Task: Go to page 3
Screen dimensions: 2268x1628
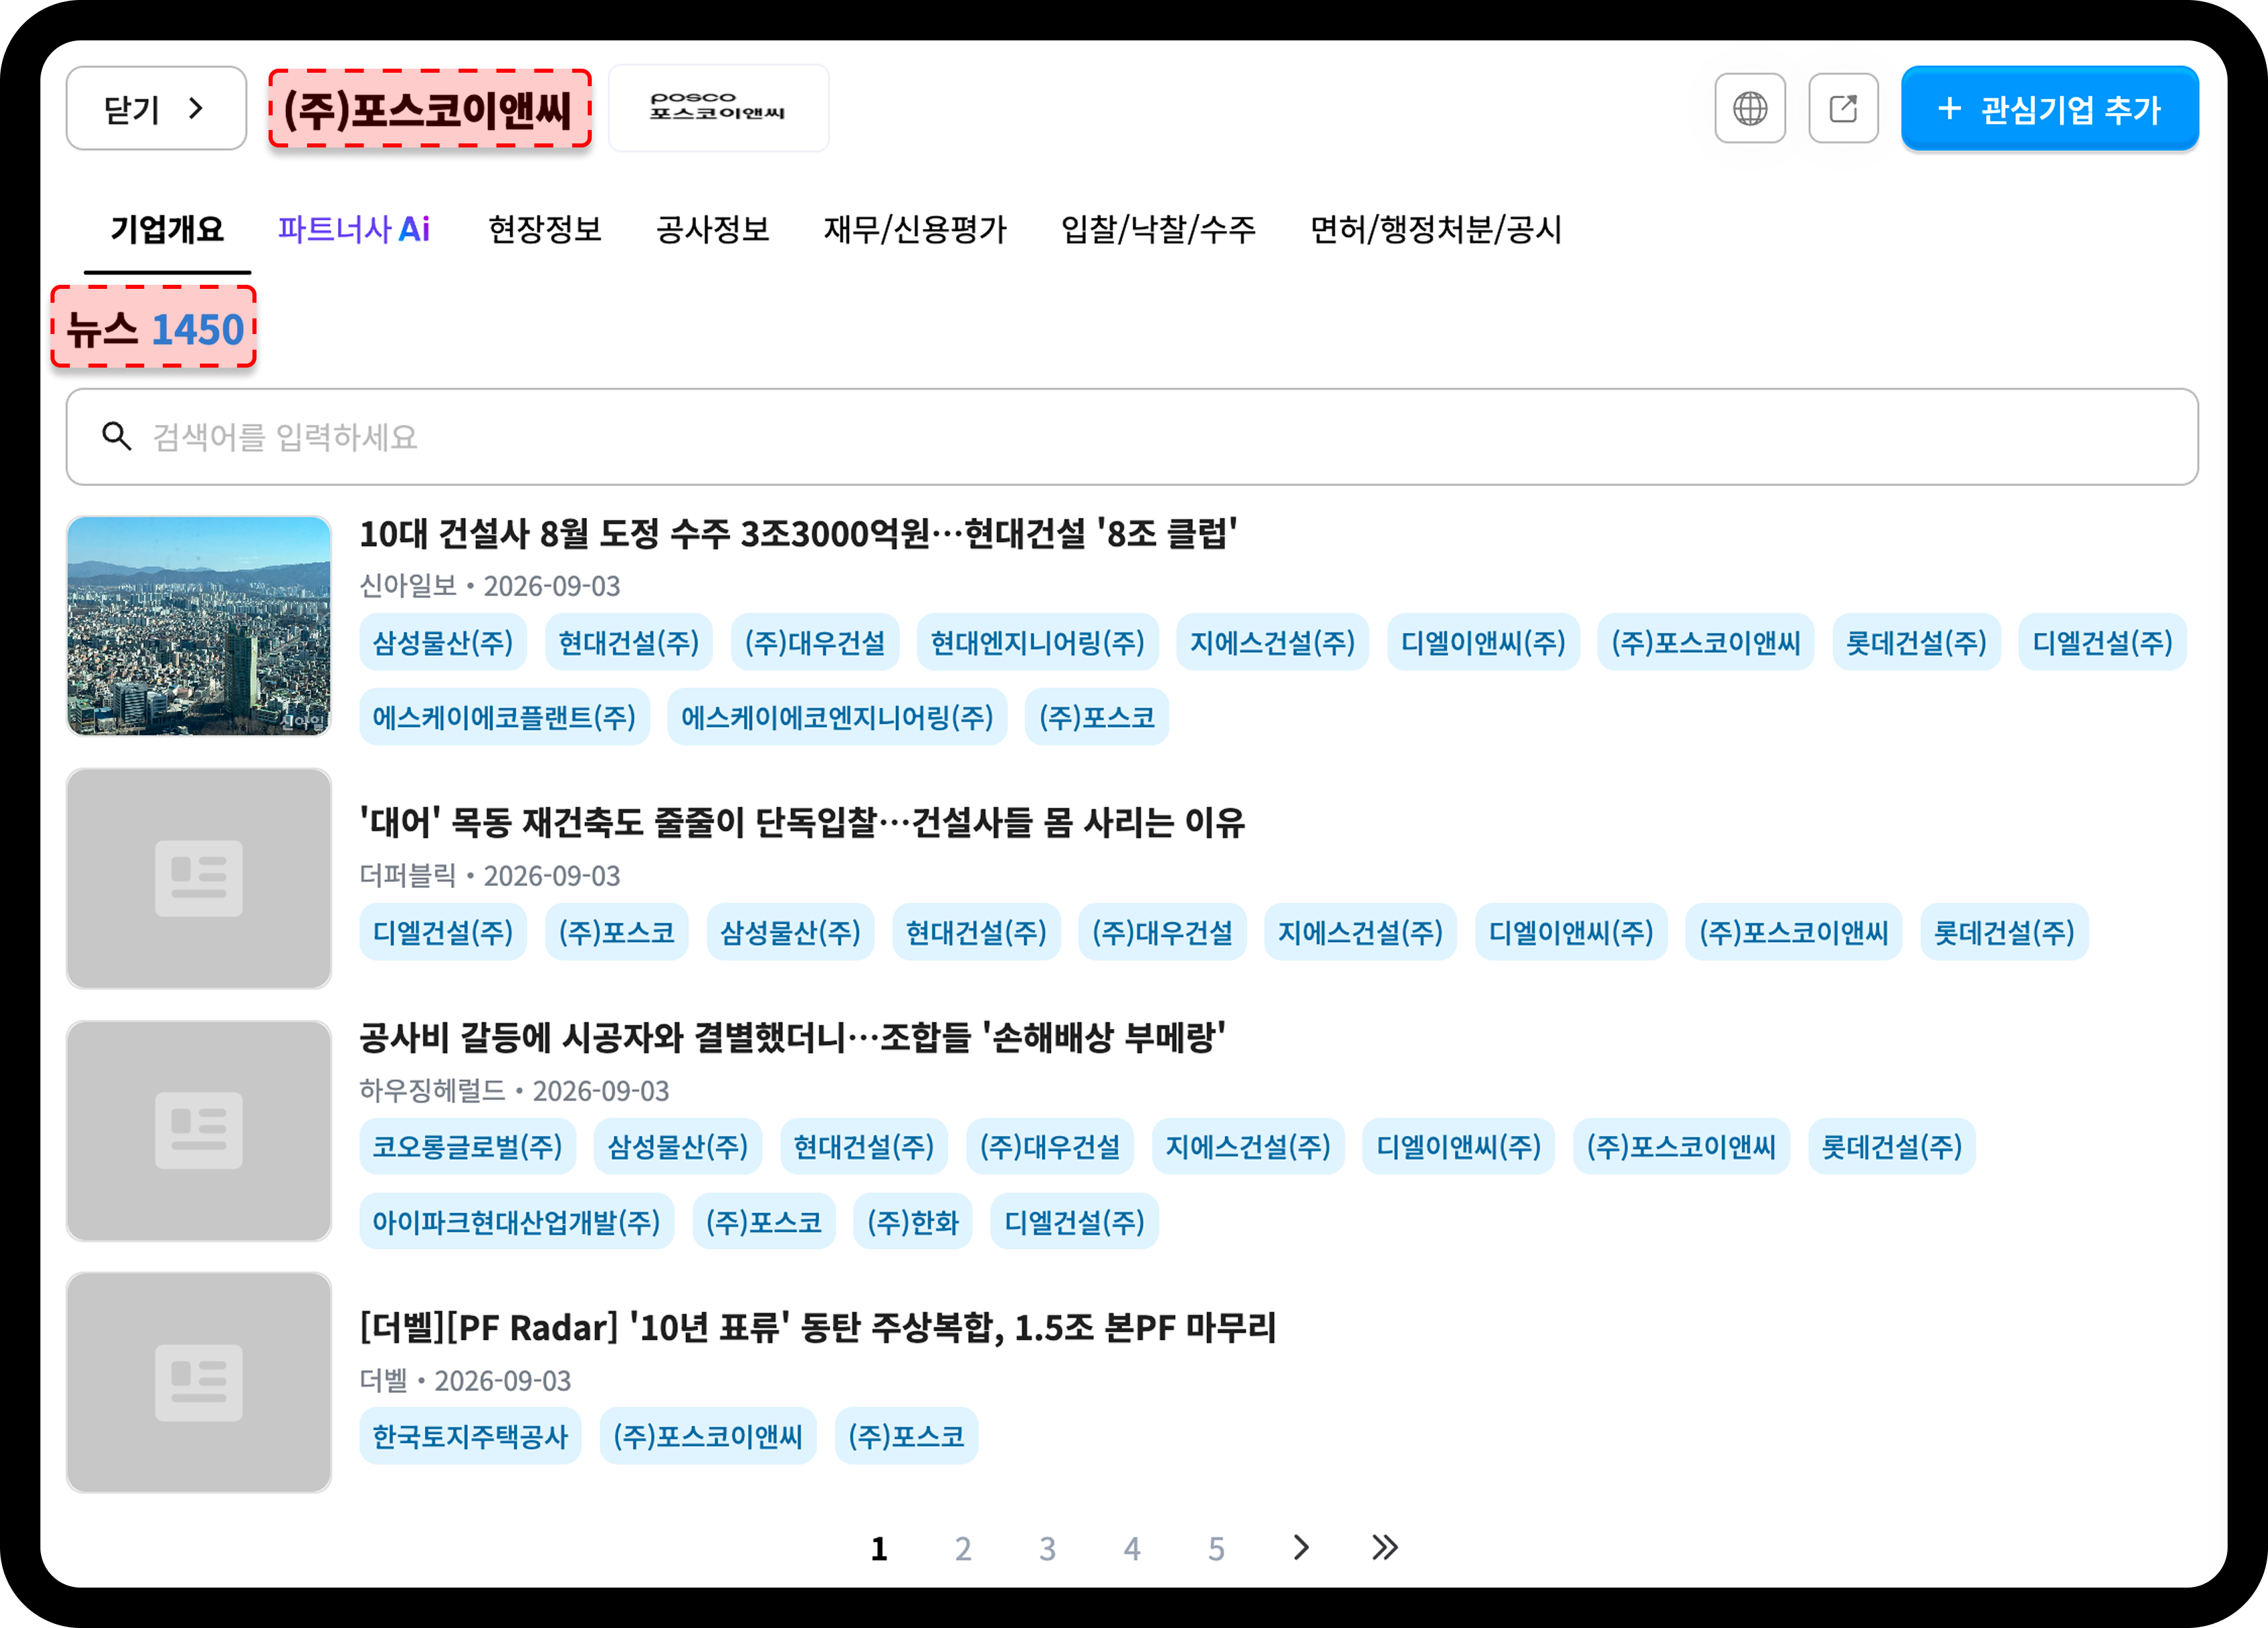Action: (1047, 1548)
